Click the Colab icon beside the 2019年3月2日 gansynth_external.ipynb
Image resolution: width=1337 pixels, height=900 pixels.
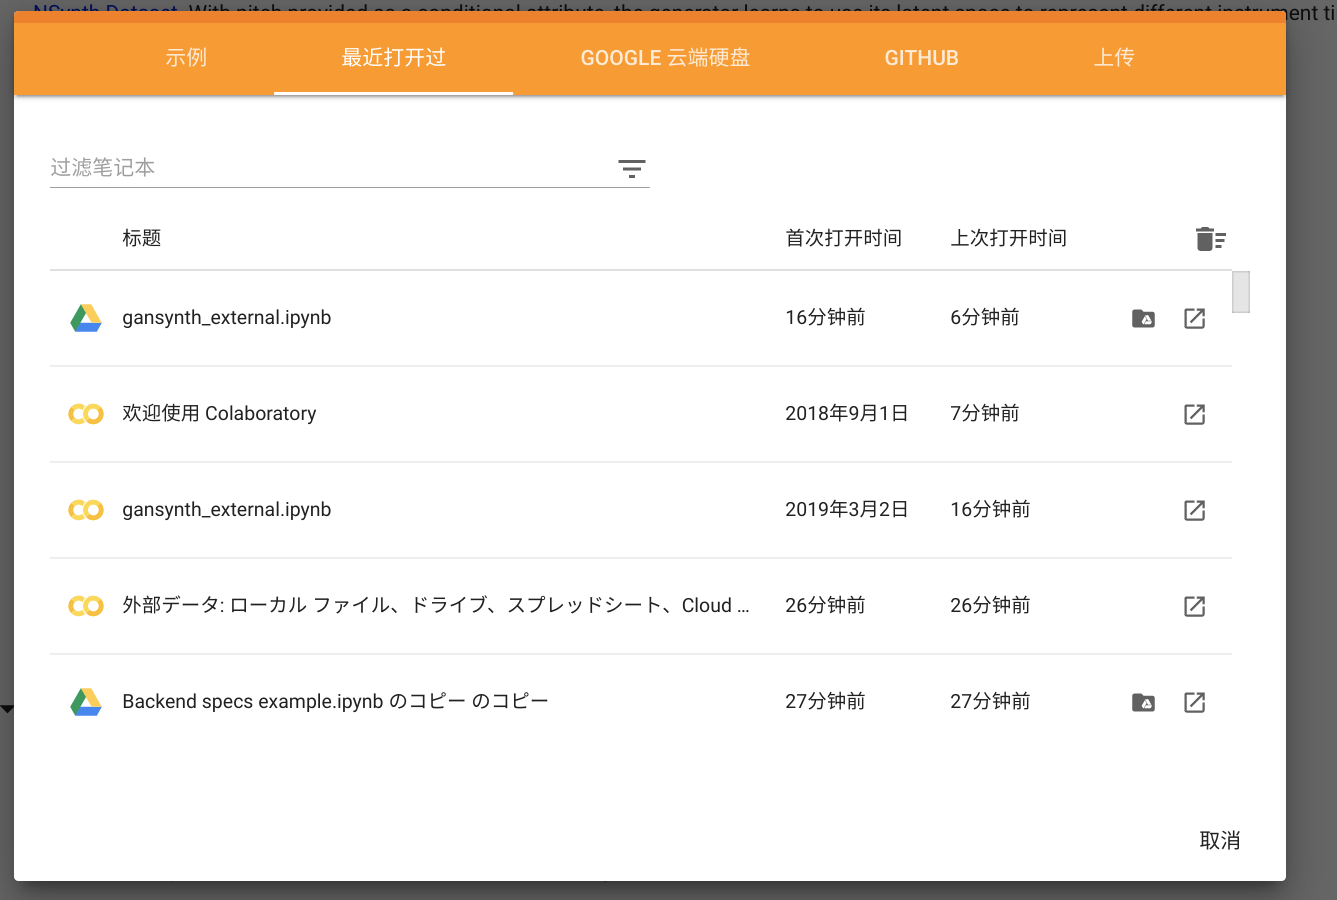[x=86, y=510]
